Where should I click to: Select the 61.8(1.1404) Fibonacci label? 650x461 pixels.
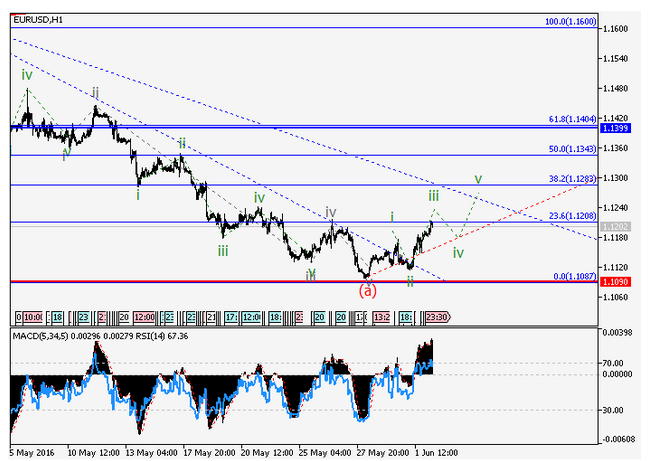click(573, 119)
